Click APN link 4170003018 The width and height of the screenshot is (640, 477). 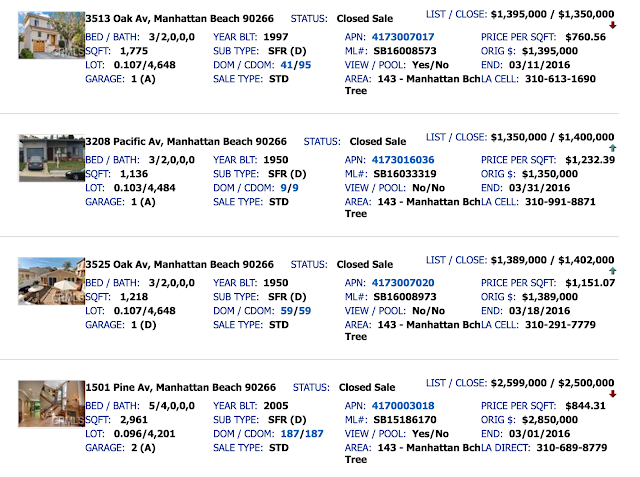click(403, 406)
